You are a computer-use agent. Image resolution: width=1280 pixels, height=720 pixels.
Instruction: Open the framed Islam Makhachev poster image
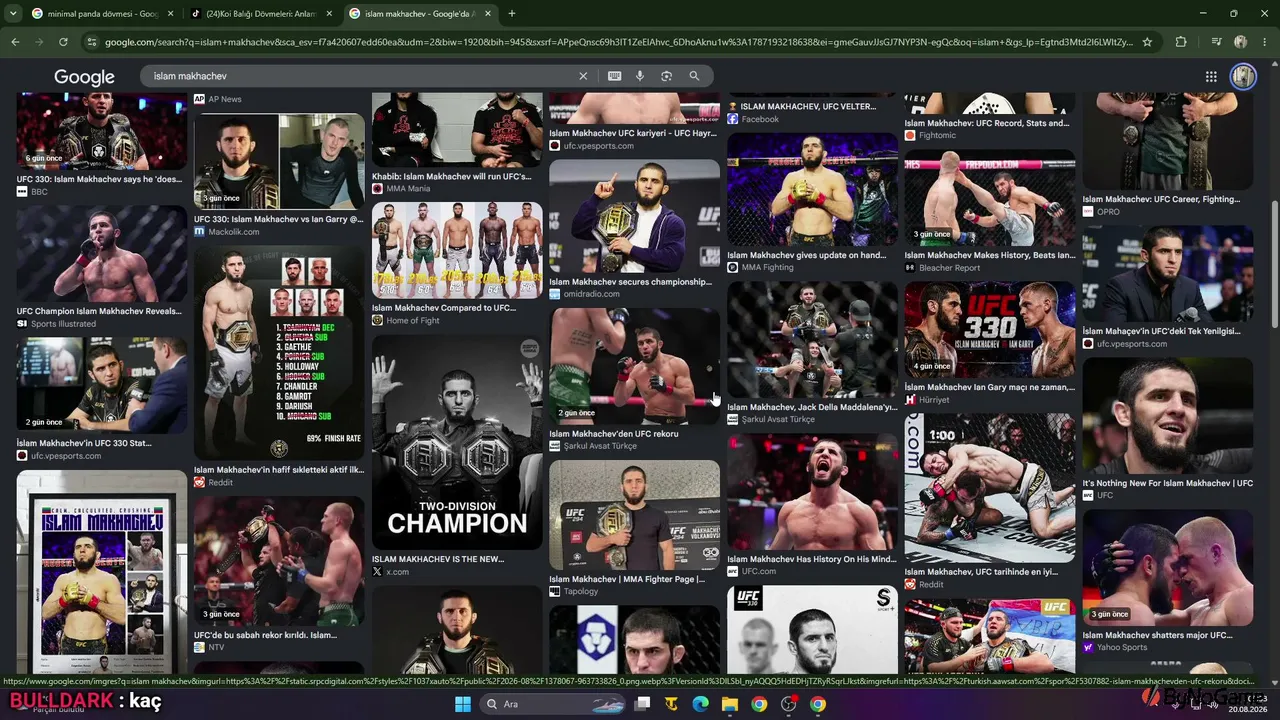click(101, 573)
